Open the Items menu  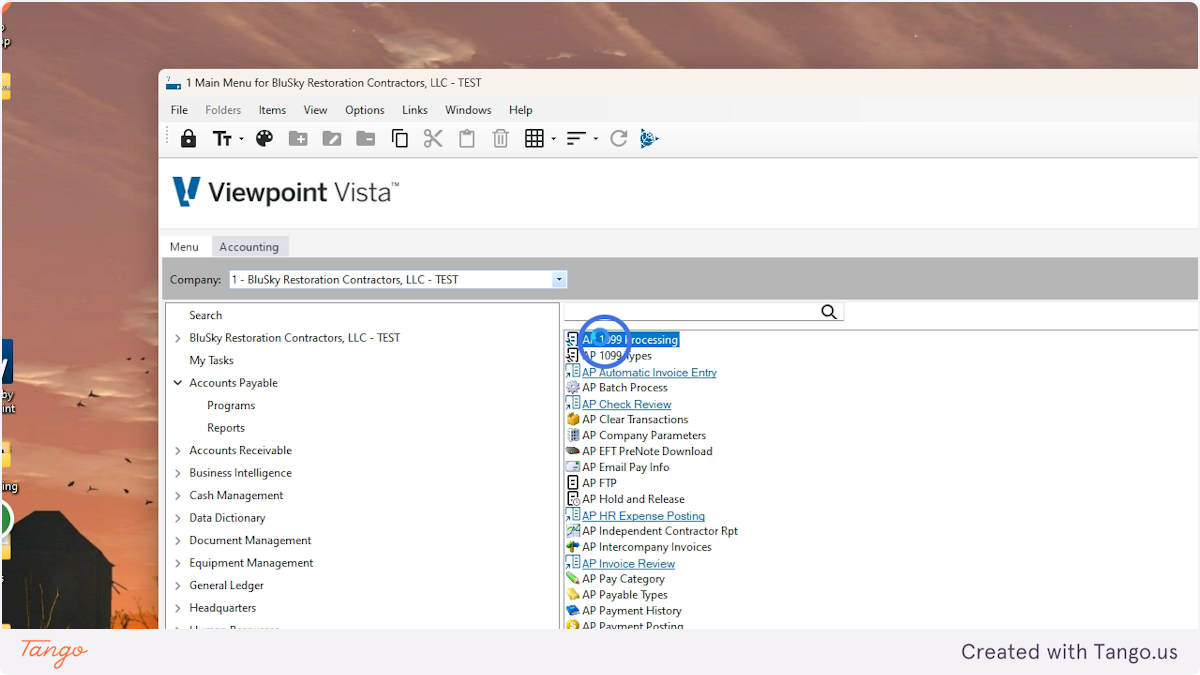272,110
